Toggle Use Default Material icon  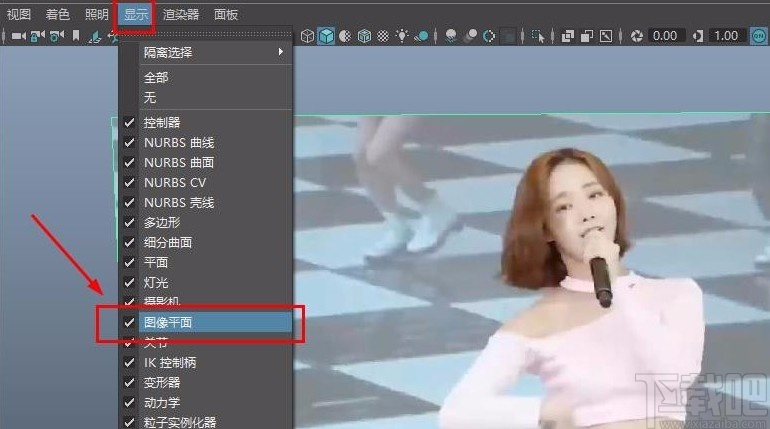click(345, 36)
